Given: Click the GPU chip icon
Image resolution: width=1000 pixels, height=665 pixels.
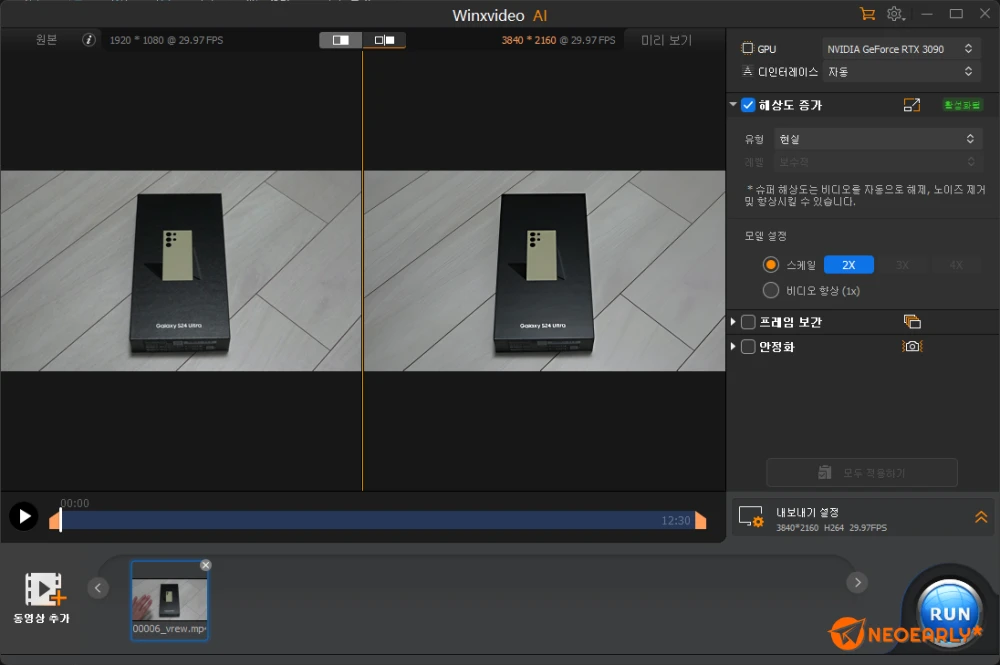Looking at the screenshot, I should tap(747, 48).
